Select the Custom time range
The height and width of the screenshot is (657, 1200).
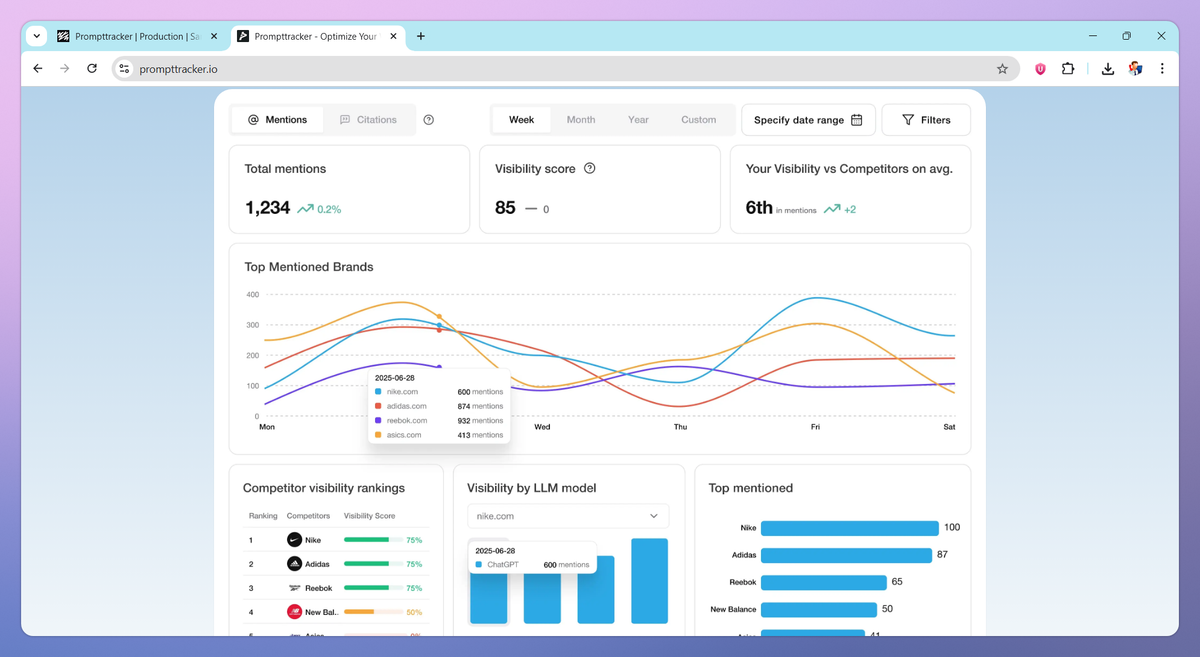[699, 120]
